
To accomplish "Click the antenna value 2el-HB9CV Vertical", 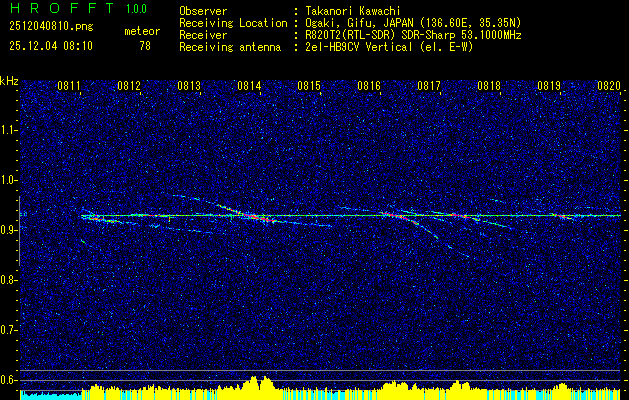I will (359, 47).
